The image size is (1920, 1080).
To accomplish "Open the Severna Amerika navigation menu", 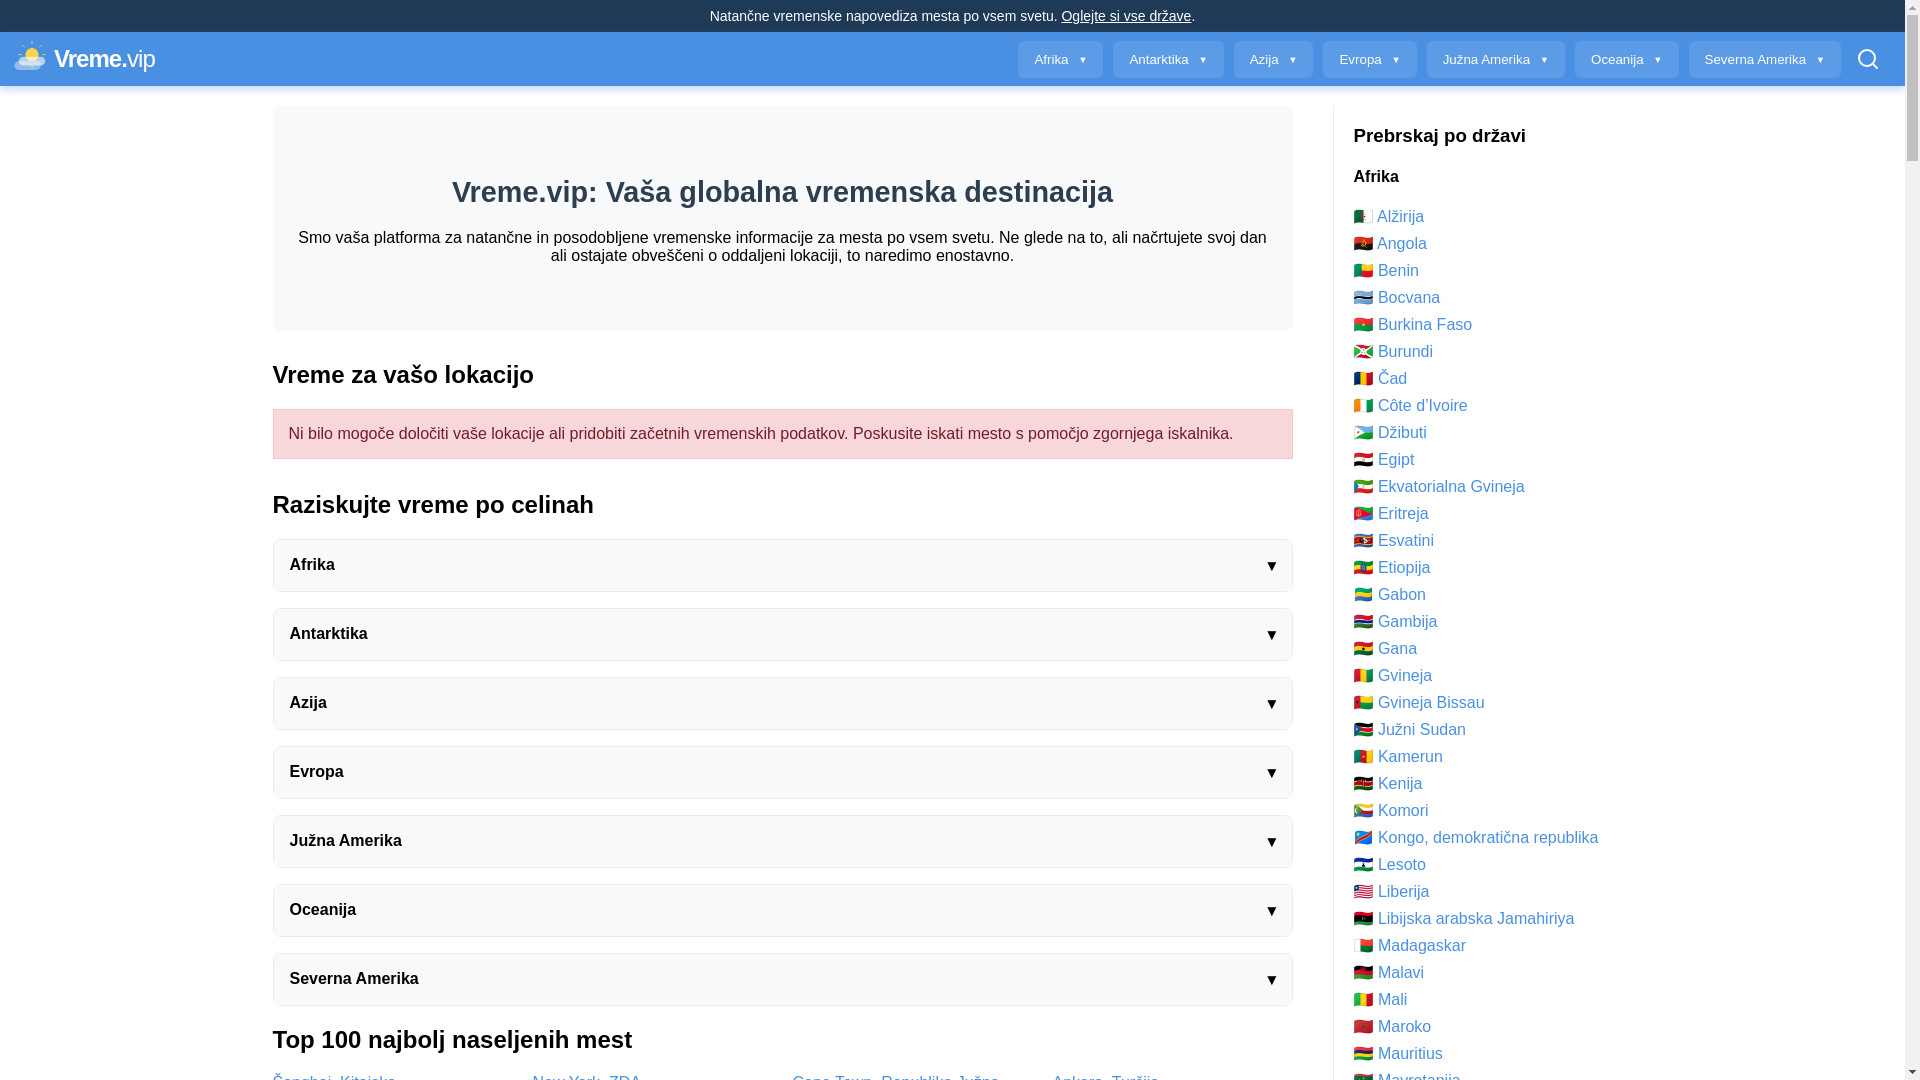I will pos(1764,60).
